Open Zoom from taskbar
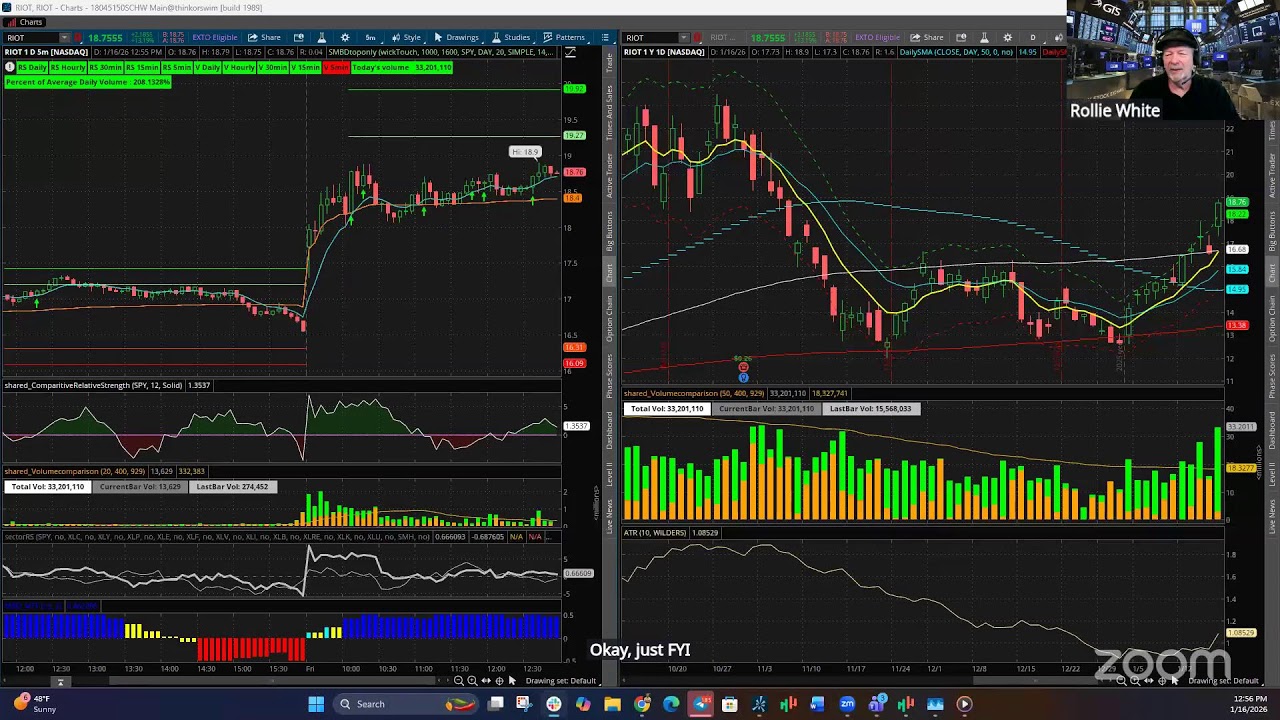The width and height of the screenshot is (1280, 720). (847, 704)
